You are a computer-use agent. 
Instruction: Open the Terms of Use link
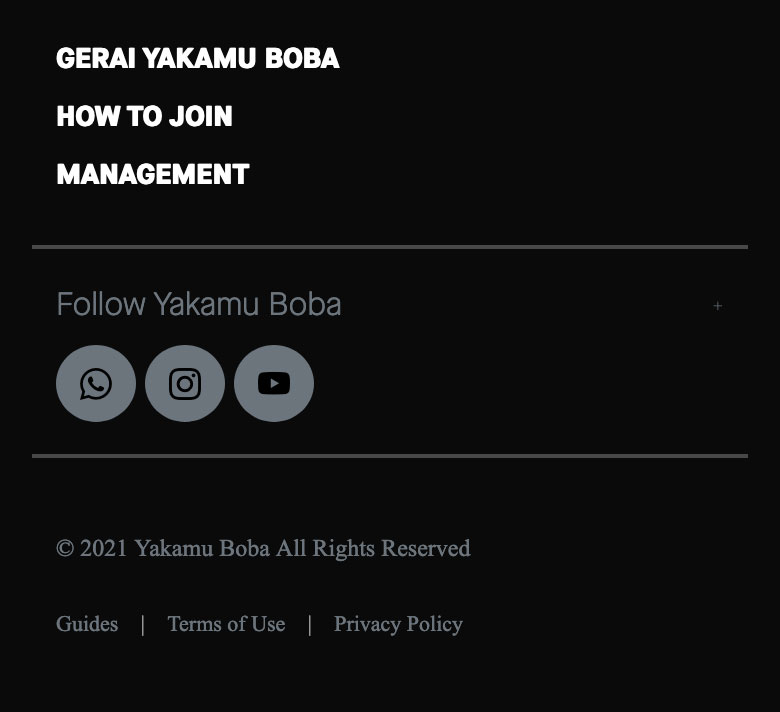tap(226, 624)
